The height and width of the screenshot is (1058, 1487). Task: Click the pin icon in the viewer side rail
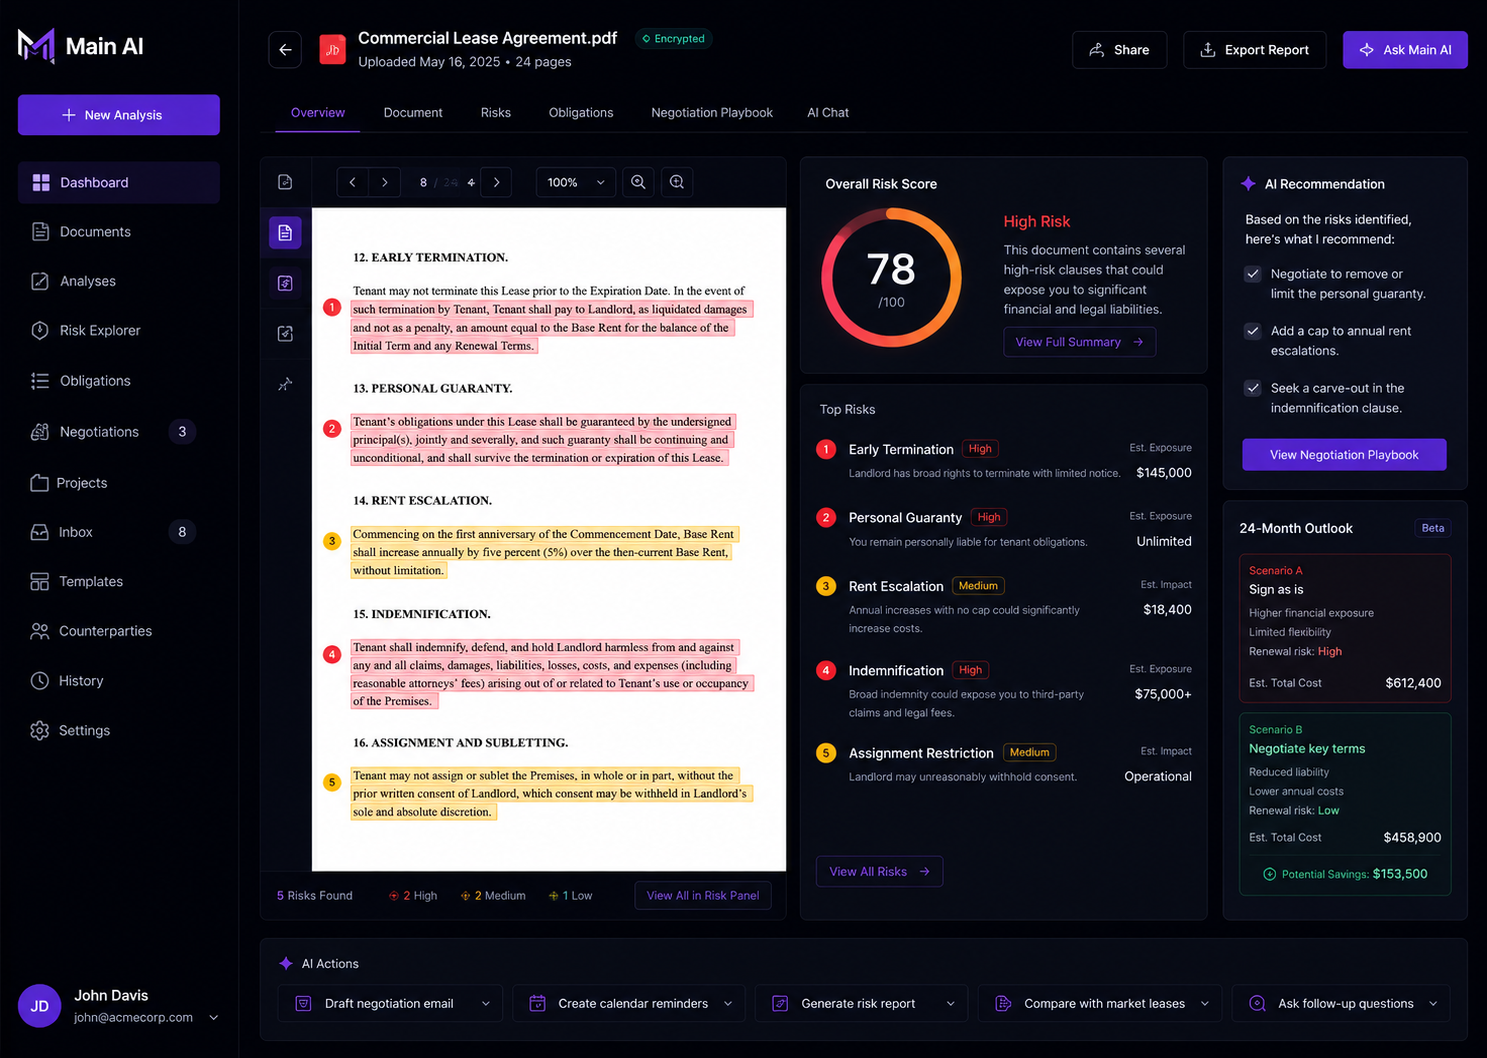point(285,384)
